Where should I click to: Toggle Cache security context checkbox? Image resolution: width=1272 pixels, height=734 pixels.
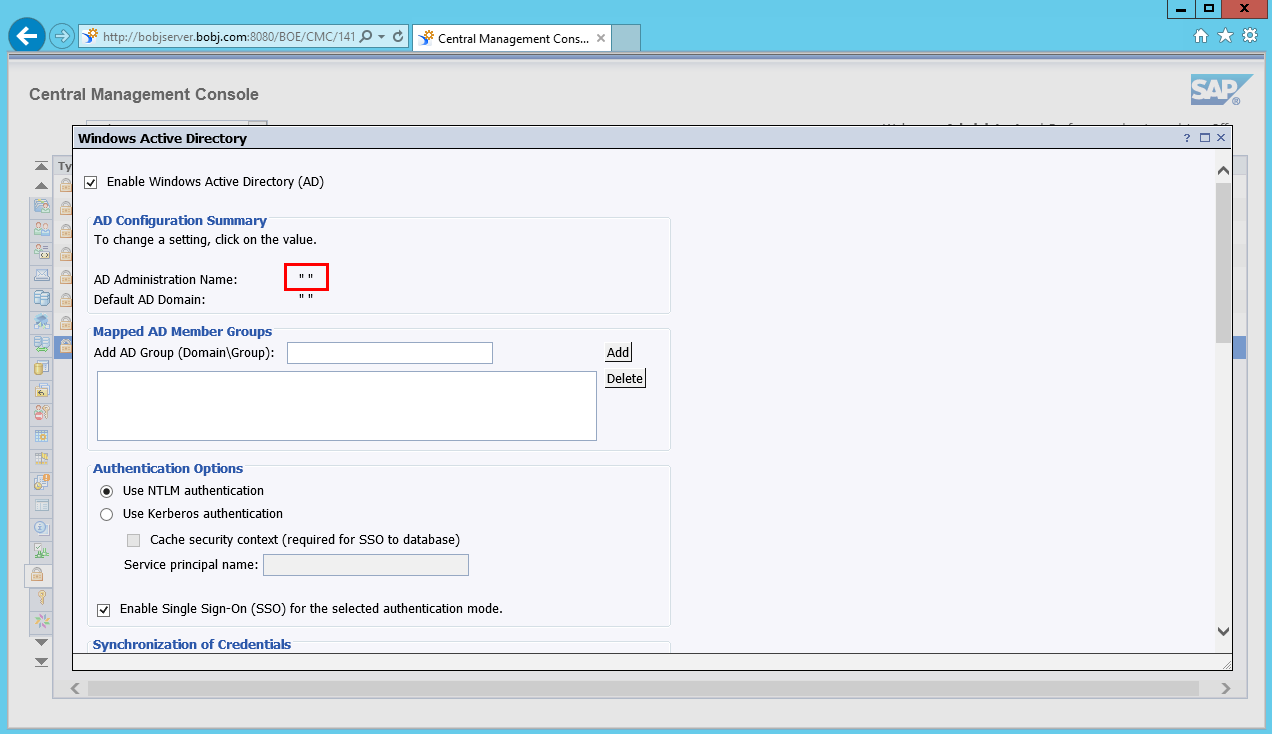point(133,540)
